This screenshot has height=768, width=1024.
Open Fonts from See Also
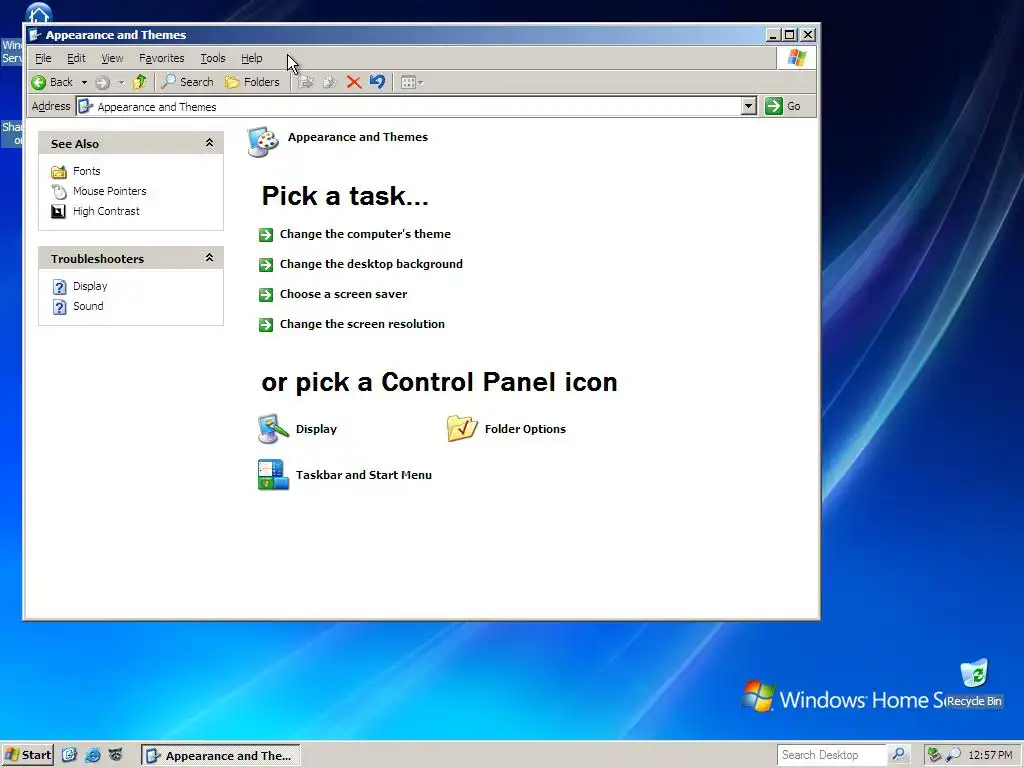pos(87,171)
